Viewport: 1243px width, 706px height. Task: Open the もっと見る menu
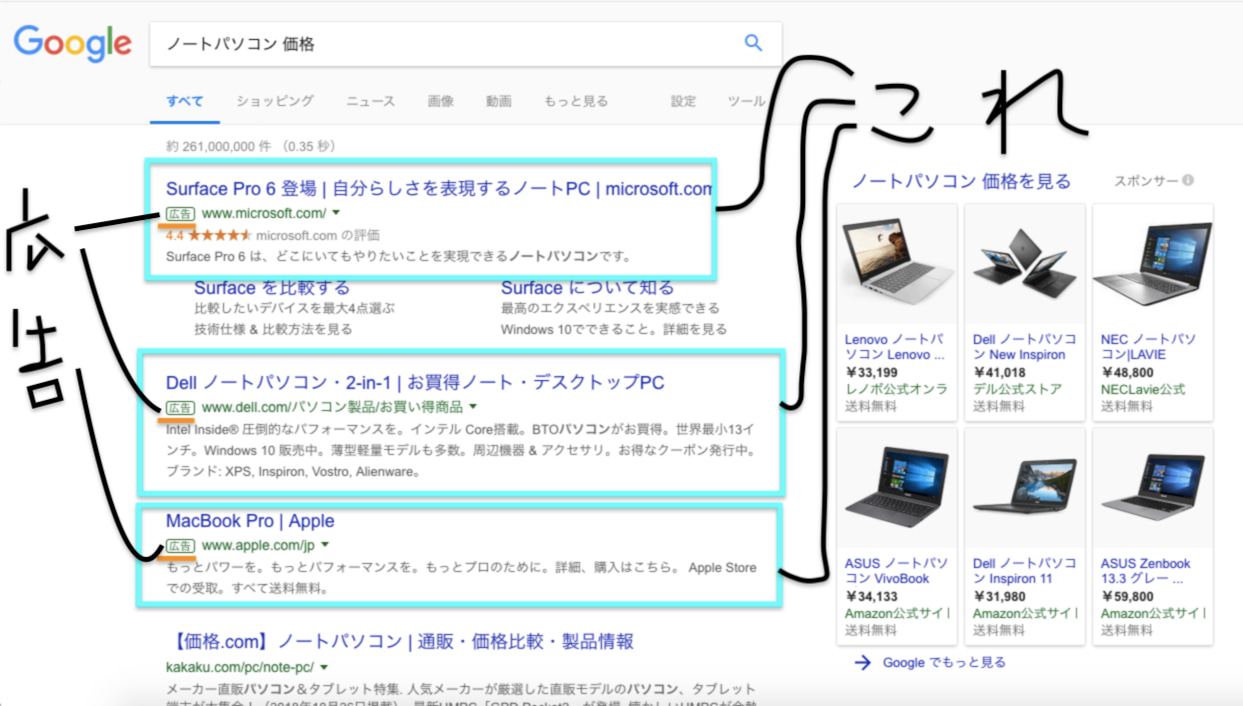point(575,101)
